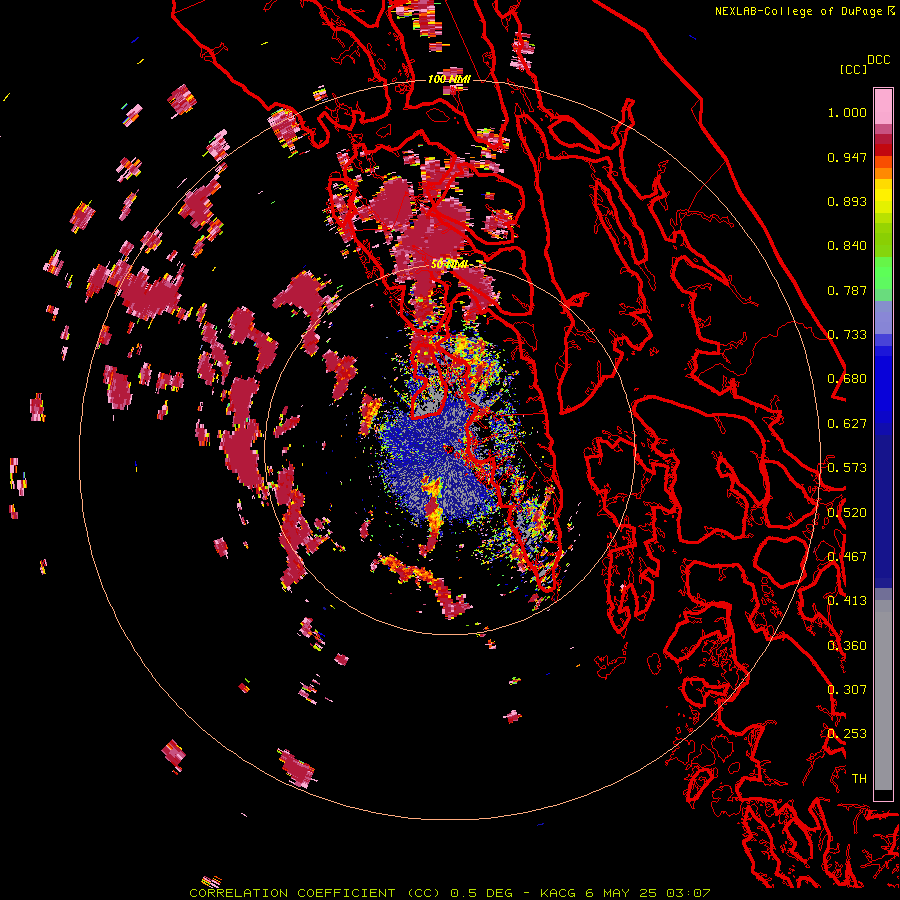900x900 pixels.
Task: Select the 1.000 scale value
Action: [x=847, y=112]
